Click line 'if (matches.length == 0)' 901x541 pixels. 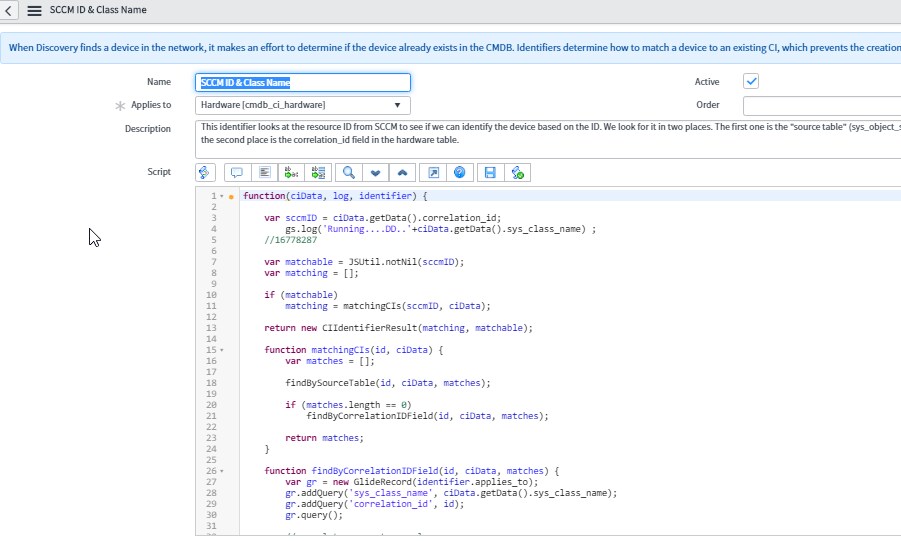click(348, 405)
